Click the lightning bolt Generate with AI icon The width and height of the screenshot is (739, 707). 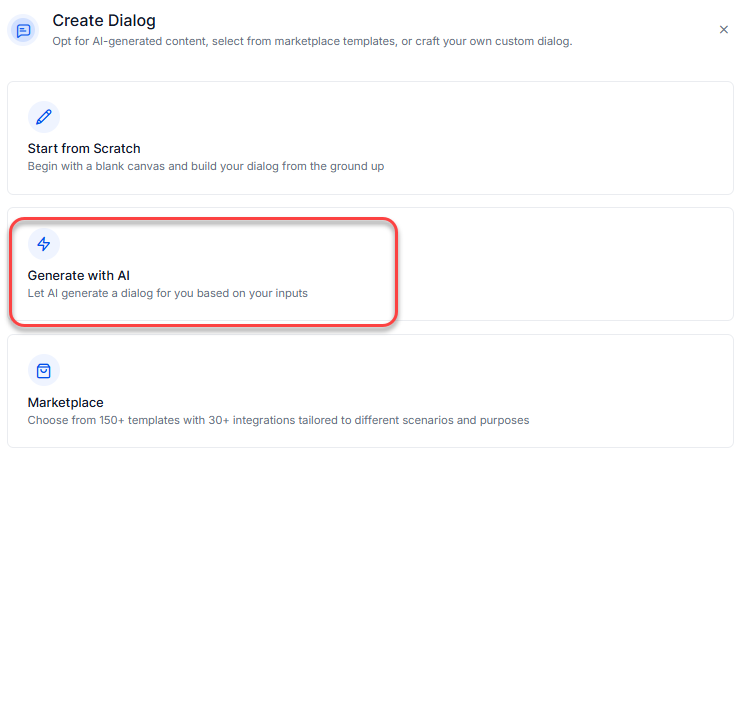tap(43, 244)
